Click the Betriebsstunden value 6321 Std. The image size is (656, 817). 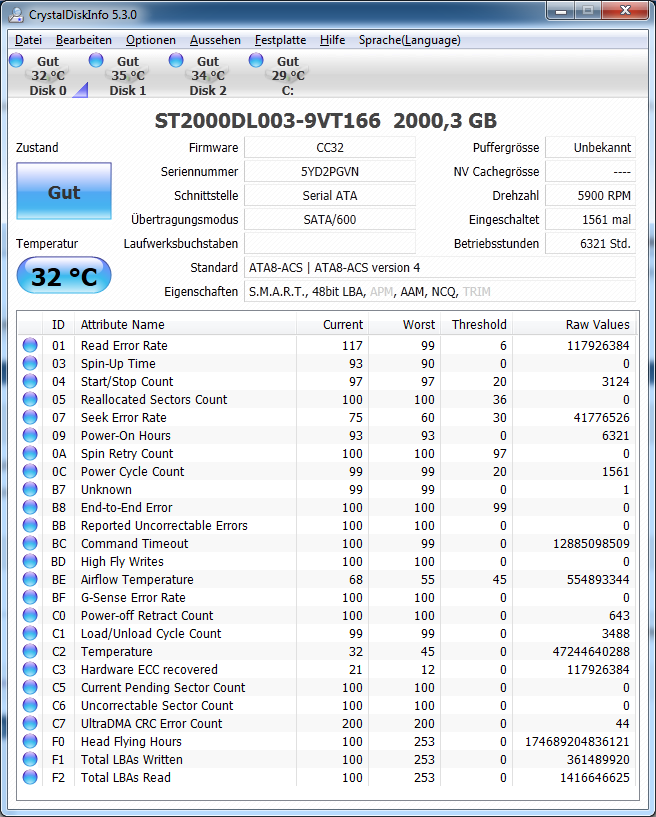coord(590,243)
